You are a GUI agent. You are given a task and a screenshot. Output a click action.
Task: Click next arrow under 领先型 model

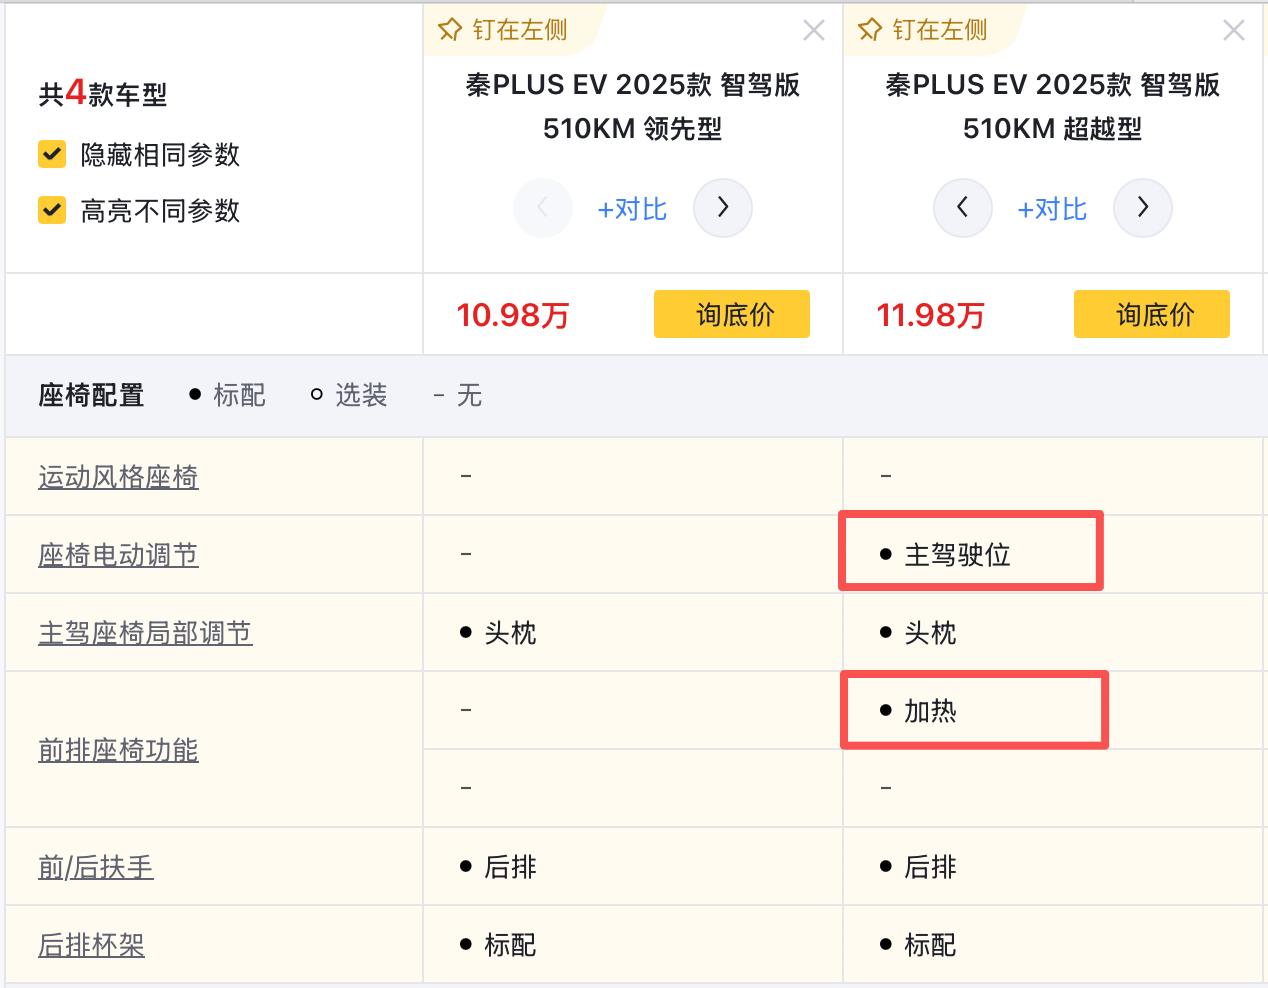pyautogui.click(x=722, y=208)
